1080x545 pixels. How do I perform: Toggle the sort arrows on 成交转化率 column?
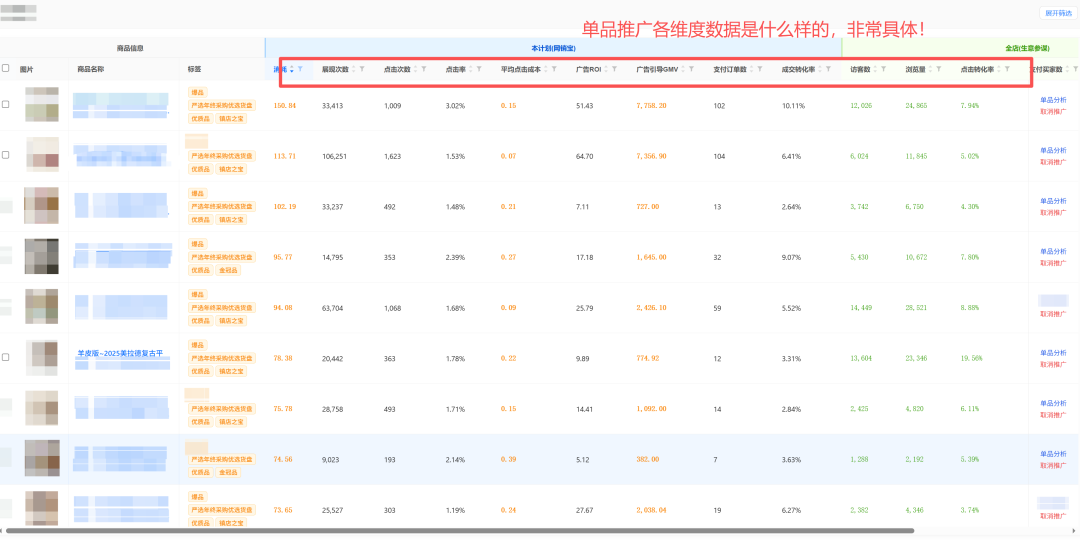tap(820, 69)
